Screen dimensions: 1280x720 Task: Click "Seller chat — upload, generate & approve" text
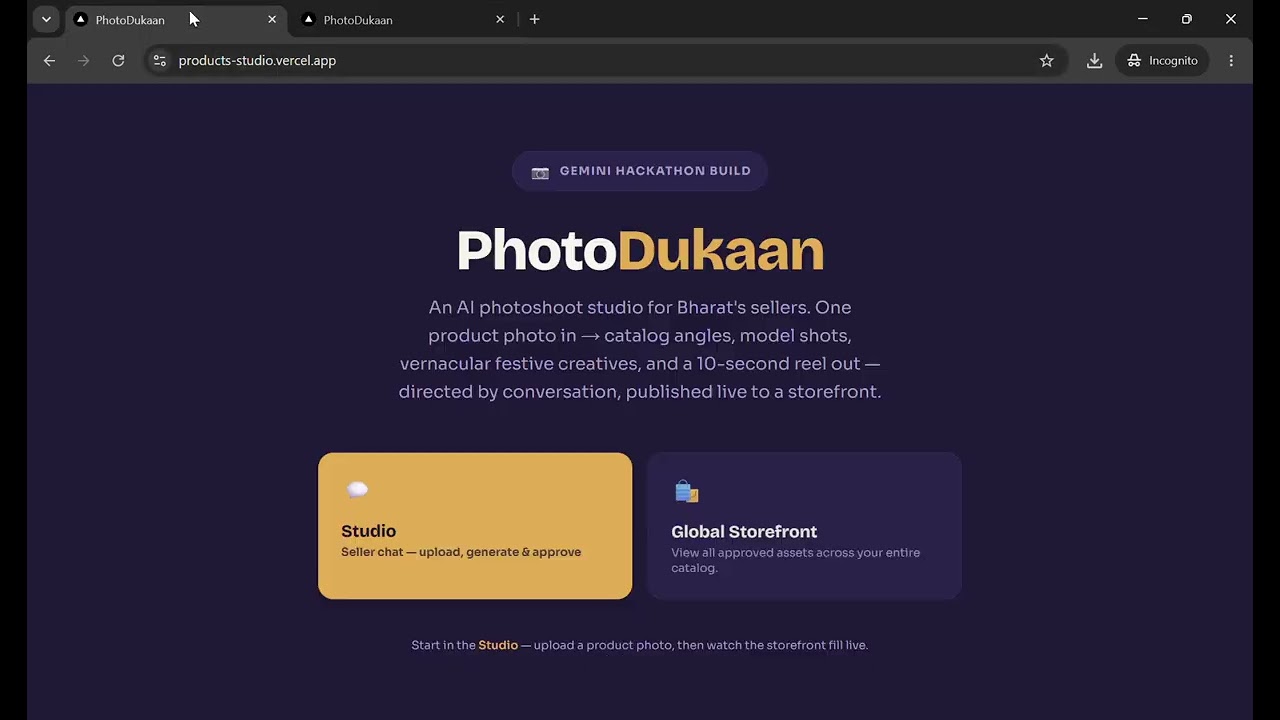point(461,552)
